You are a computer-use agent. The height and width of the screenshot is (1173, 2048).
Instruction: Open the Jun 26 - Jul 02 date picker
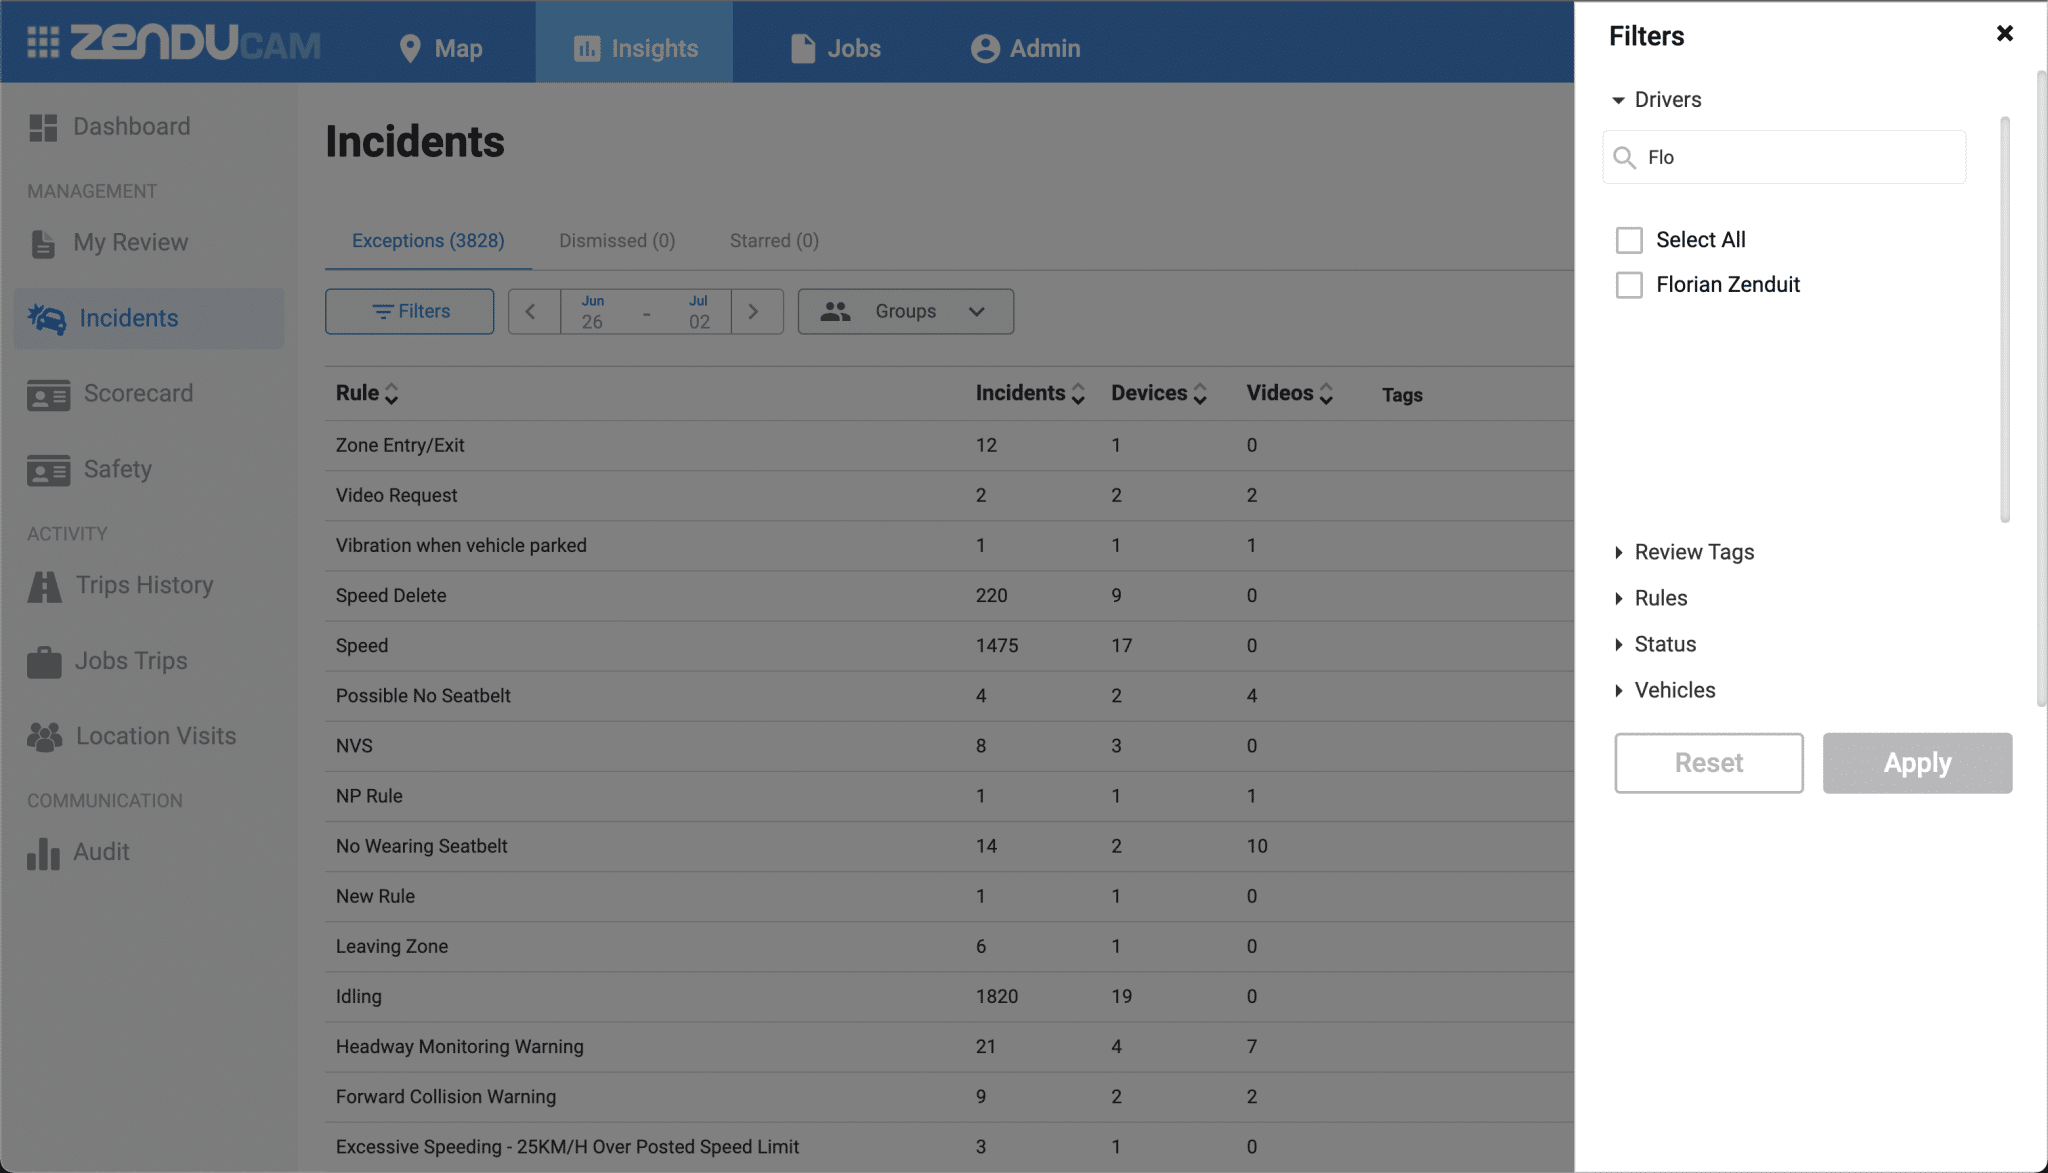coord(646,311)
